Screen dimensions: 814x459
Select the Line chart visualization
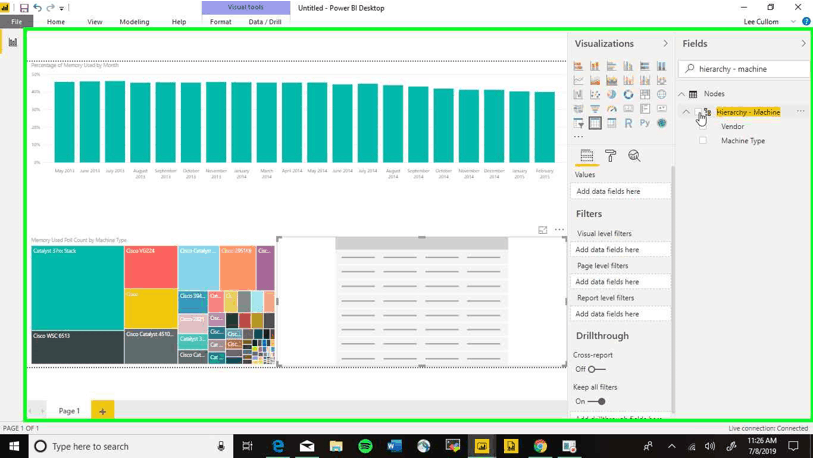point(578,80)
